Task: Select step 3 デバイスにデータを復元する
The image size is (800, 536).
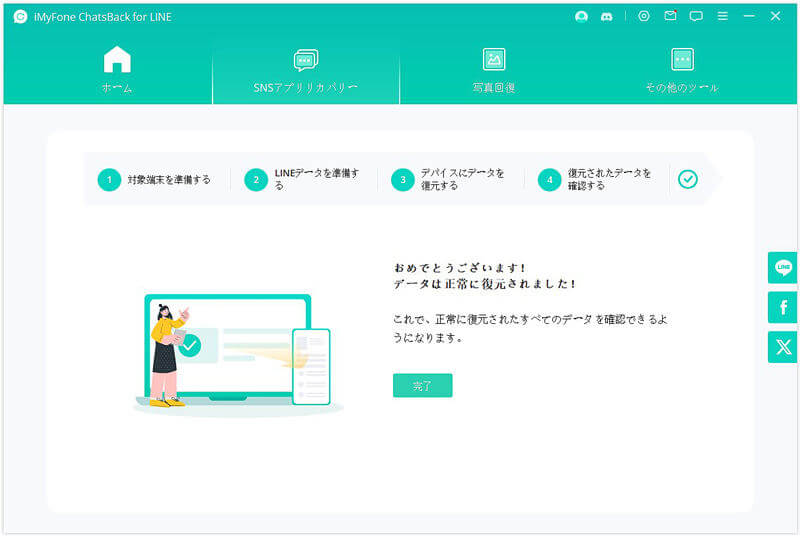Action: click(448, 180)
